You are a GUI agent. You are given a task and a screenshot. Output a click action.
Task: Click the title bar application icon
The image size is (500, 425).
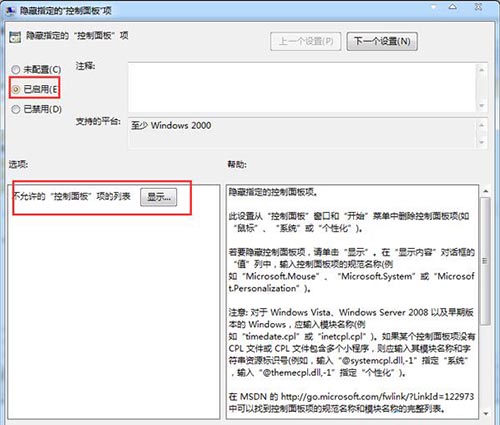pos(11,11)
